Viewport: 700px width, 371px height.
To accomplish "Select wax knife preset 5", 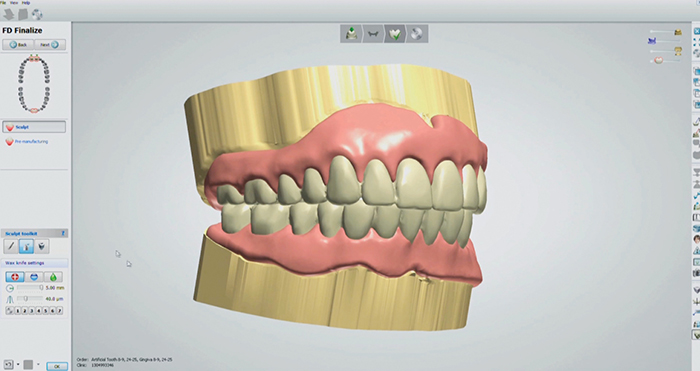I will [x=46, y=310].
